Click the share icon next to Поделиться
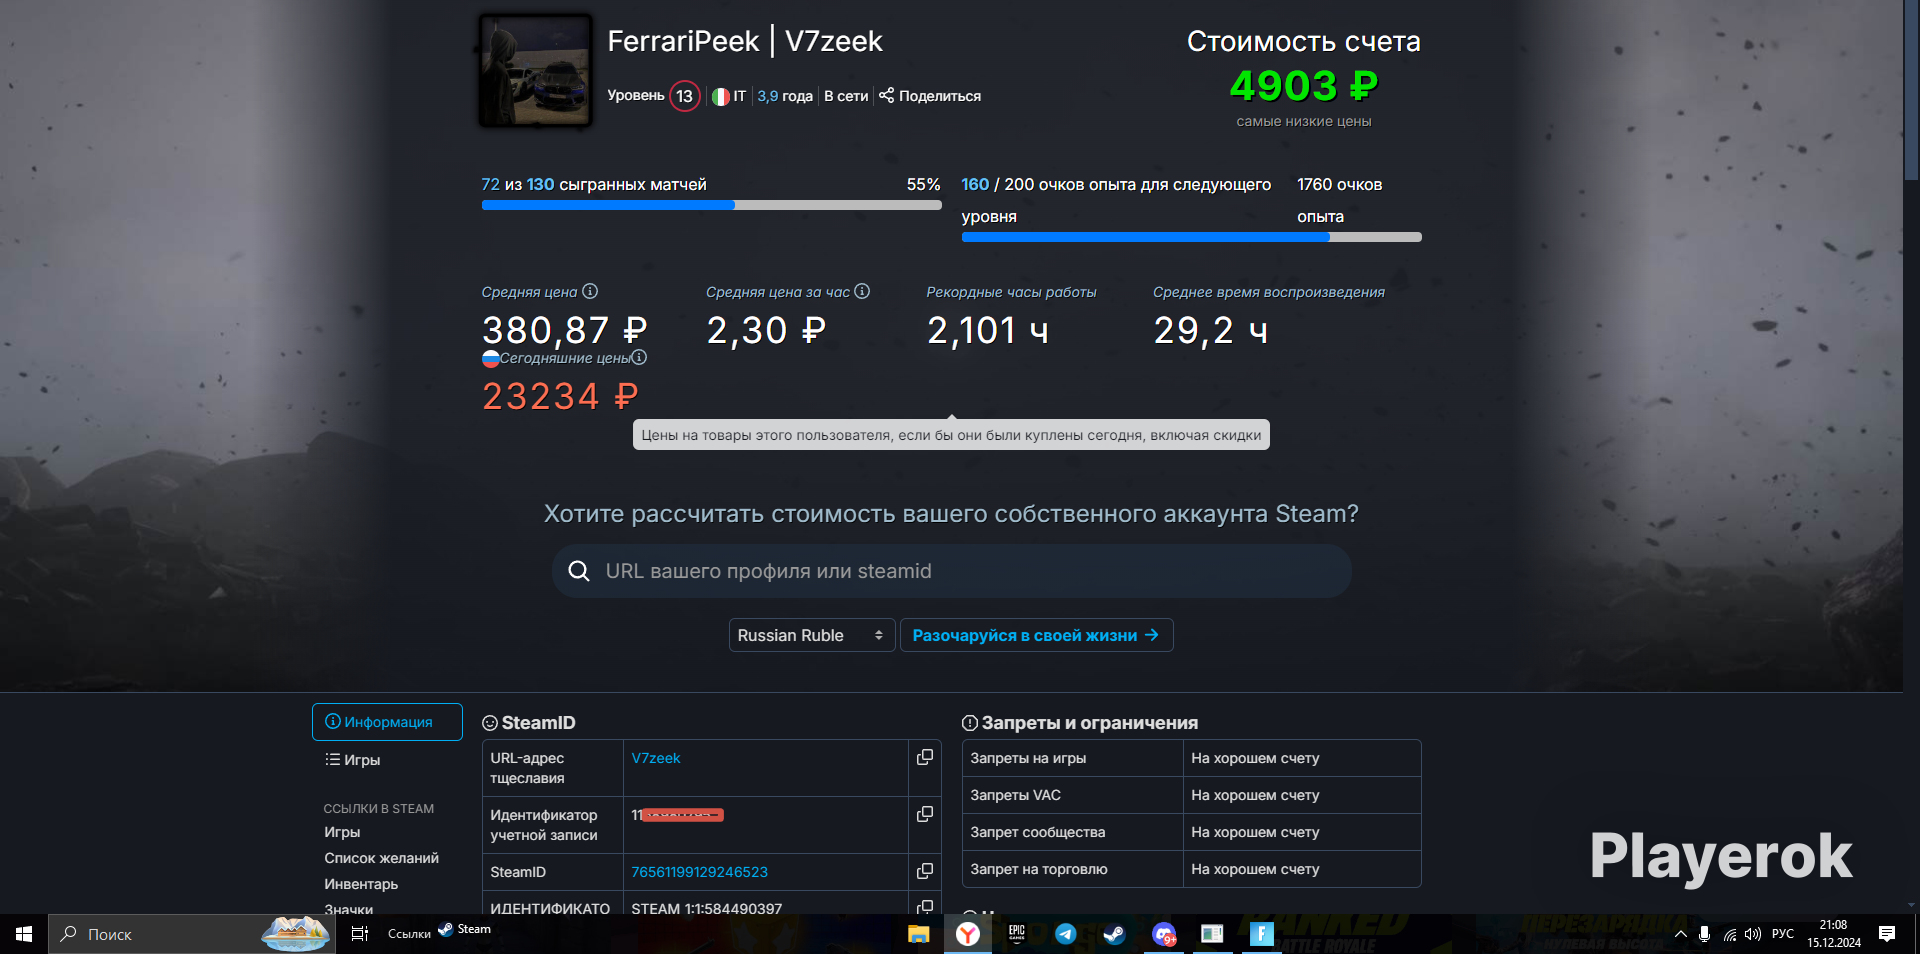Image resolution: width=1920 pixels, height=954 pixels. [886, 95]
